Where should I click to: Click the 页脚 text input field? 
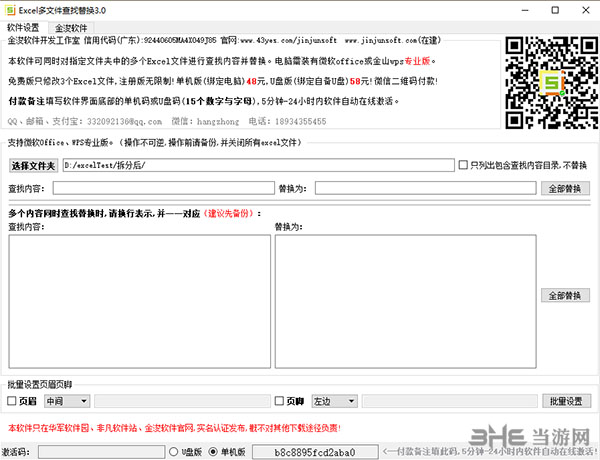(450, 401)
